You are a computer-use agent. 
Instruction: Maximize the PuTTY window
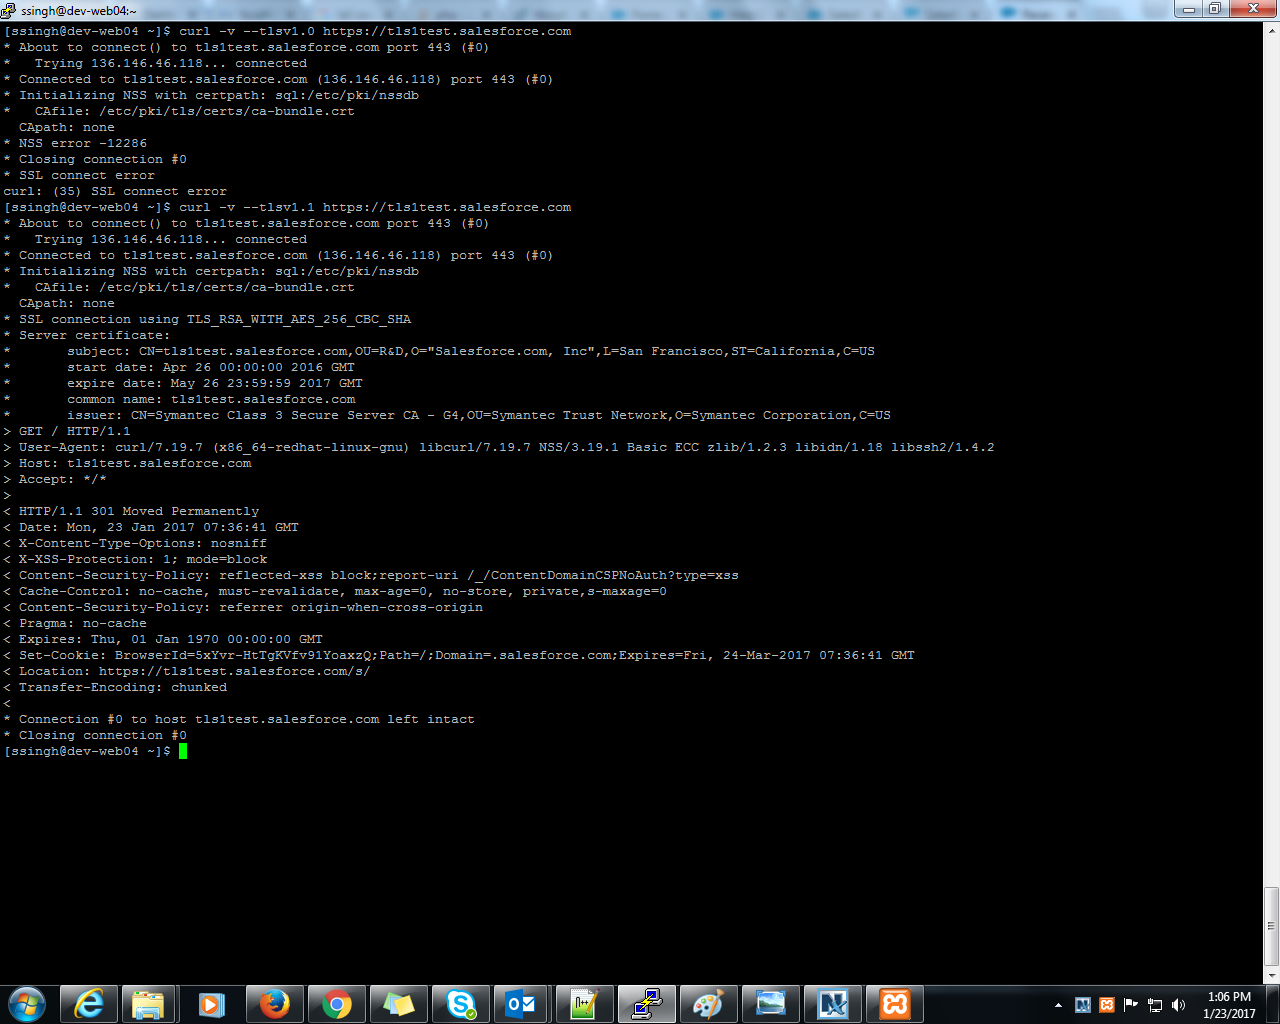coord(1215,9)
